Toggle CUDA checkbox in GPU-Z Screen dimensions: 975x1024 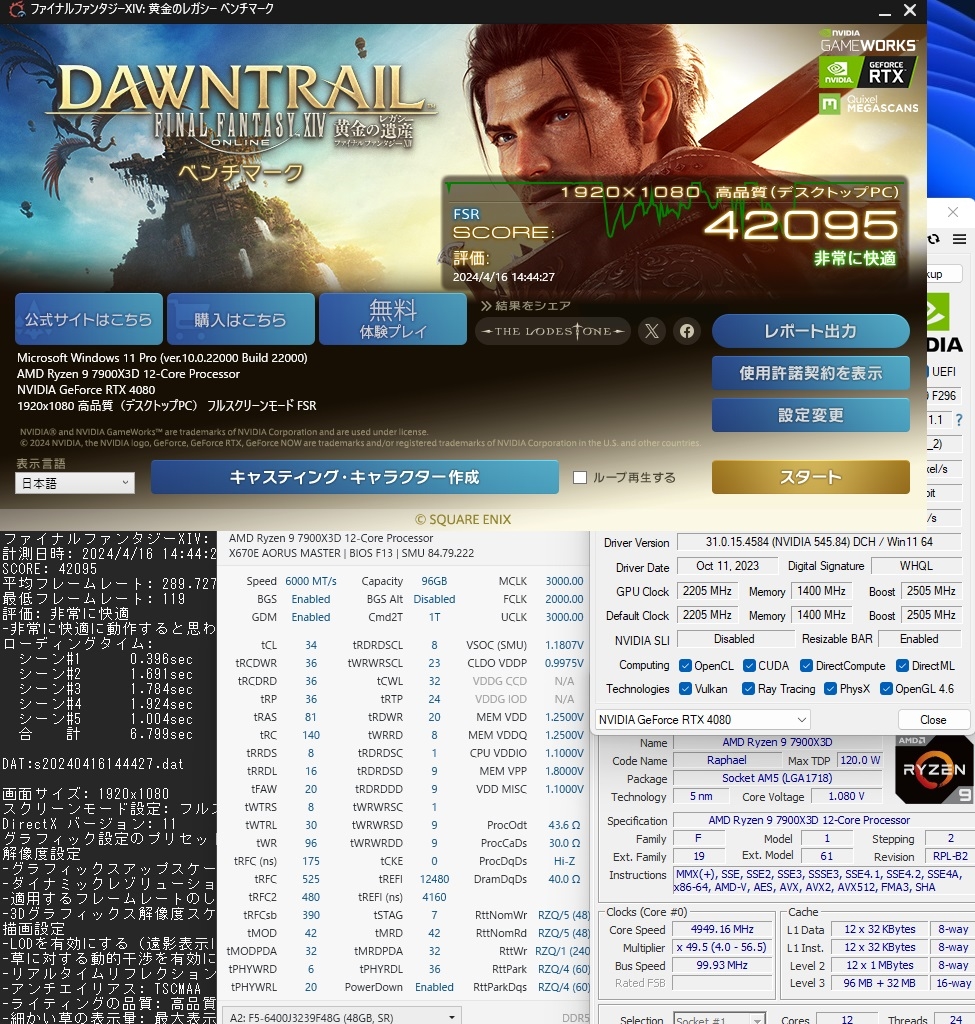pyautogui.click(x=749, y=665)
